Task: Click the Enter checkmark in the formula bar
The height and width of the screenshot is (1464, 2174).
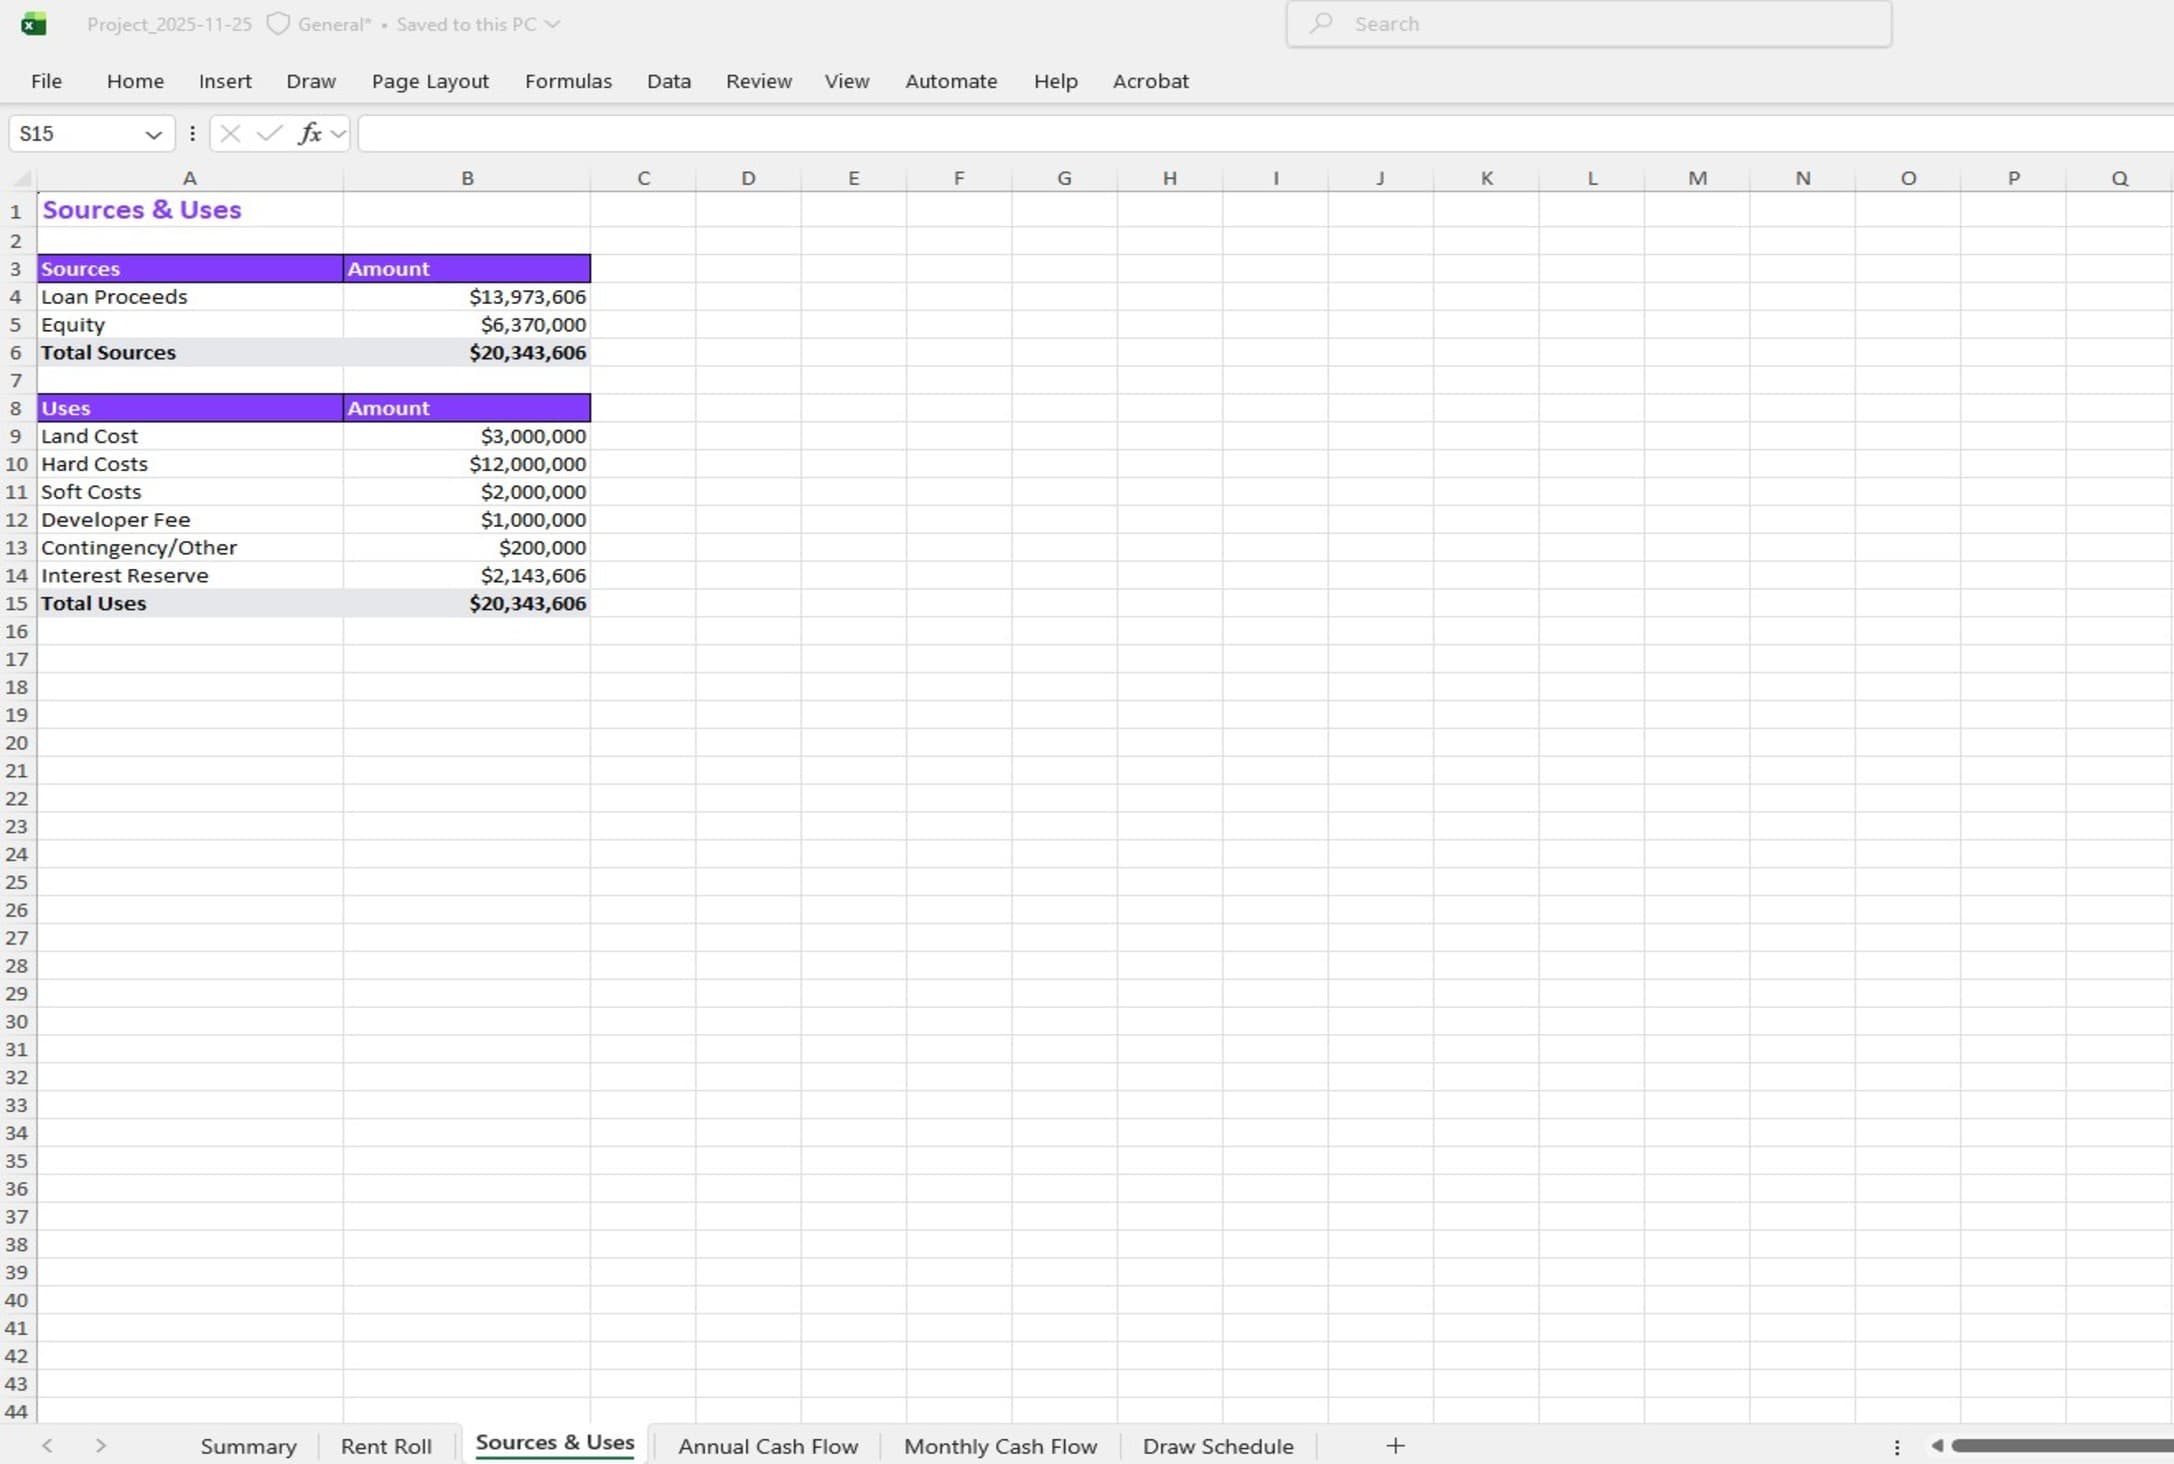Action: pyautogui.click(x=269, y=133)
